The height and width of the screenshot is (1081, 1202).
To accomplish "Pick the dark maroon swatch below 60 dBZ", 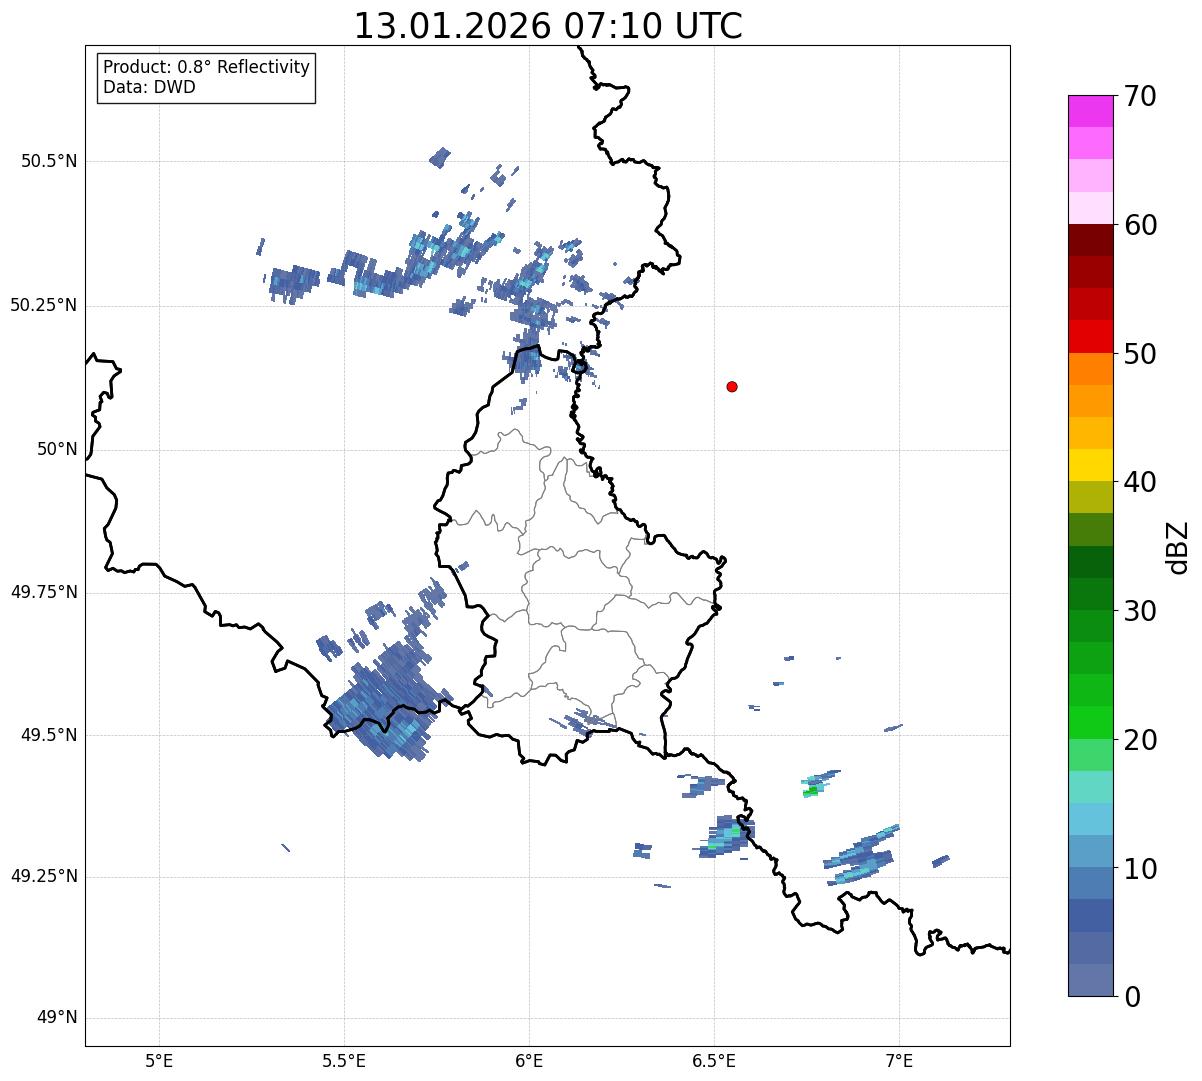I will (1090, 240).
